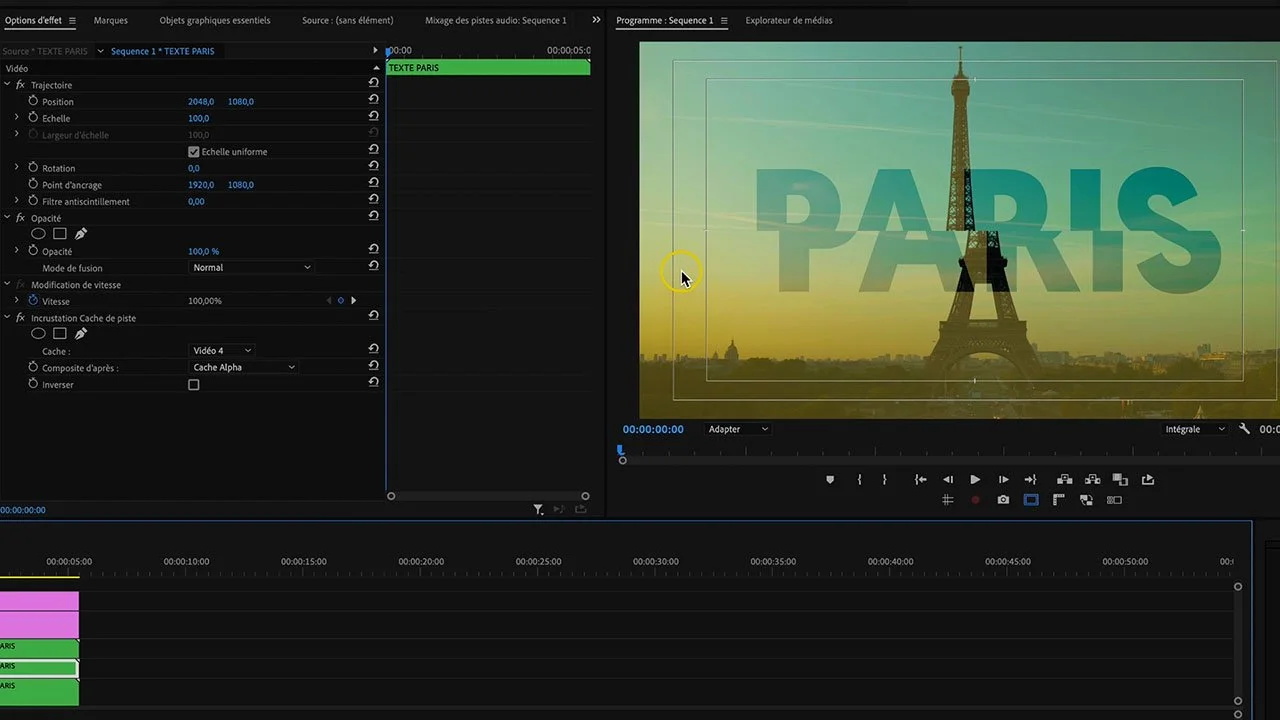Select rectangle mask tool under first Opacité
Viewport: 1280px width, 720px height.
(x=60, y=234)
